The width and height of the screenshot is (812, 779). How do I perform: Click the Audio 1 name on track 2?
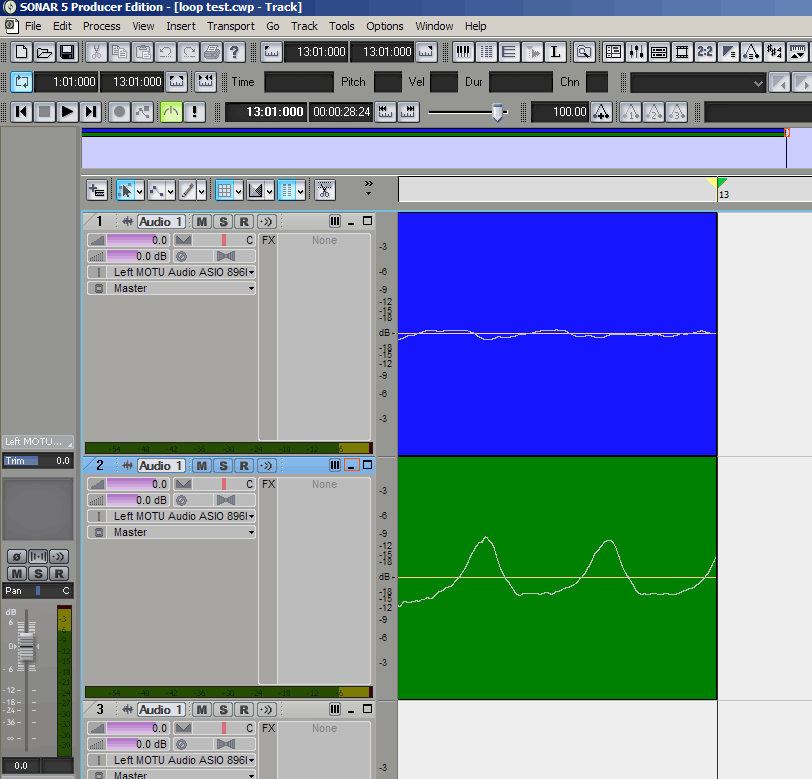pos(160,465)
